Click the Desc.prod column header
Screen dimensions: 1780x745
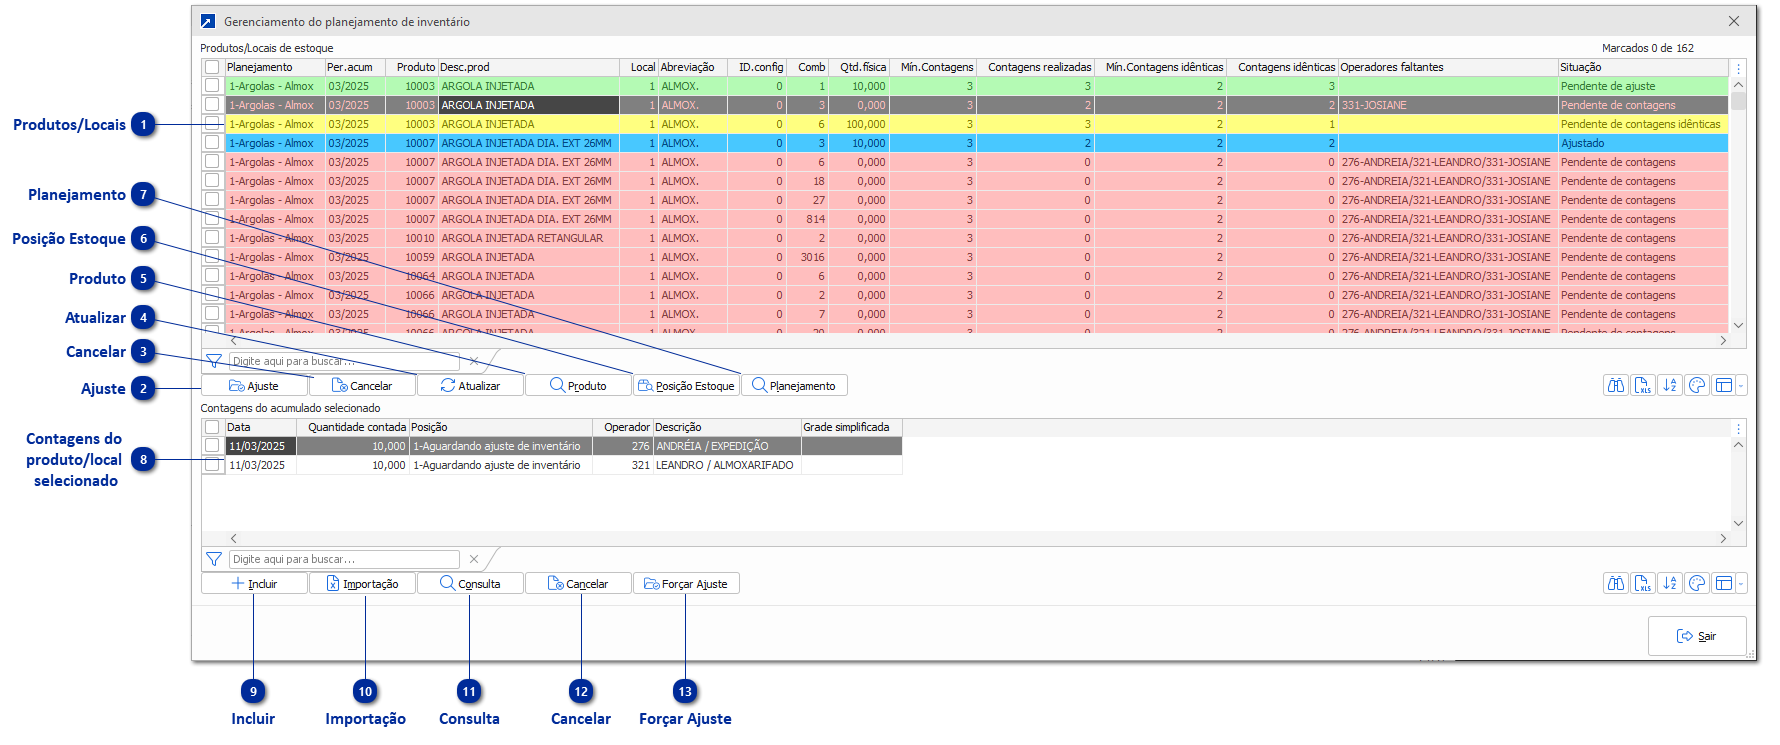pos(528,67)
